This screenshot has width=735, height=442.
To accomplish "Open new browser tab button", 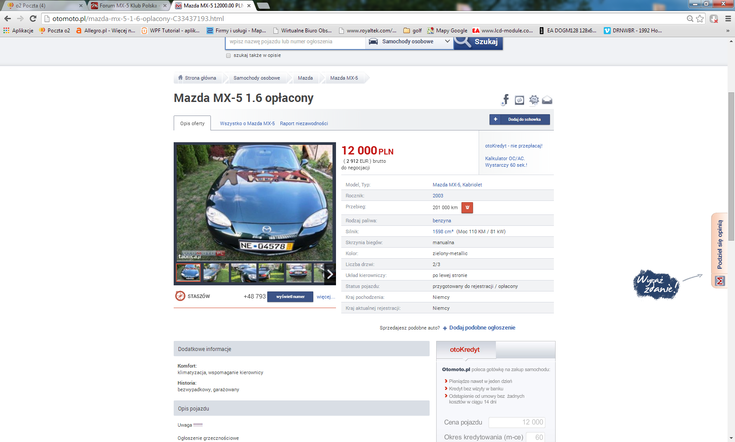I will point(263,6).
